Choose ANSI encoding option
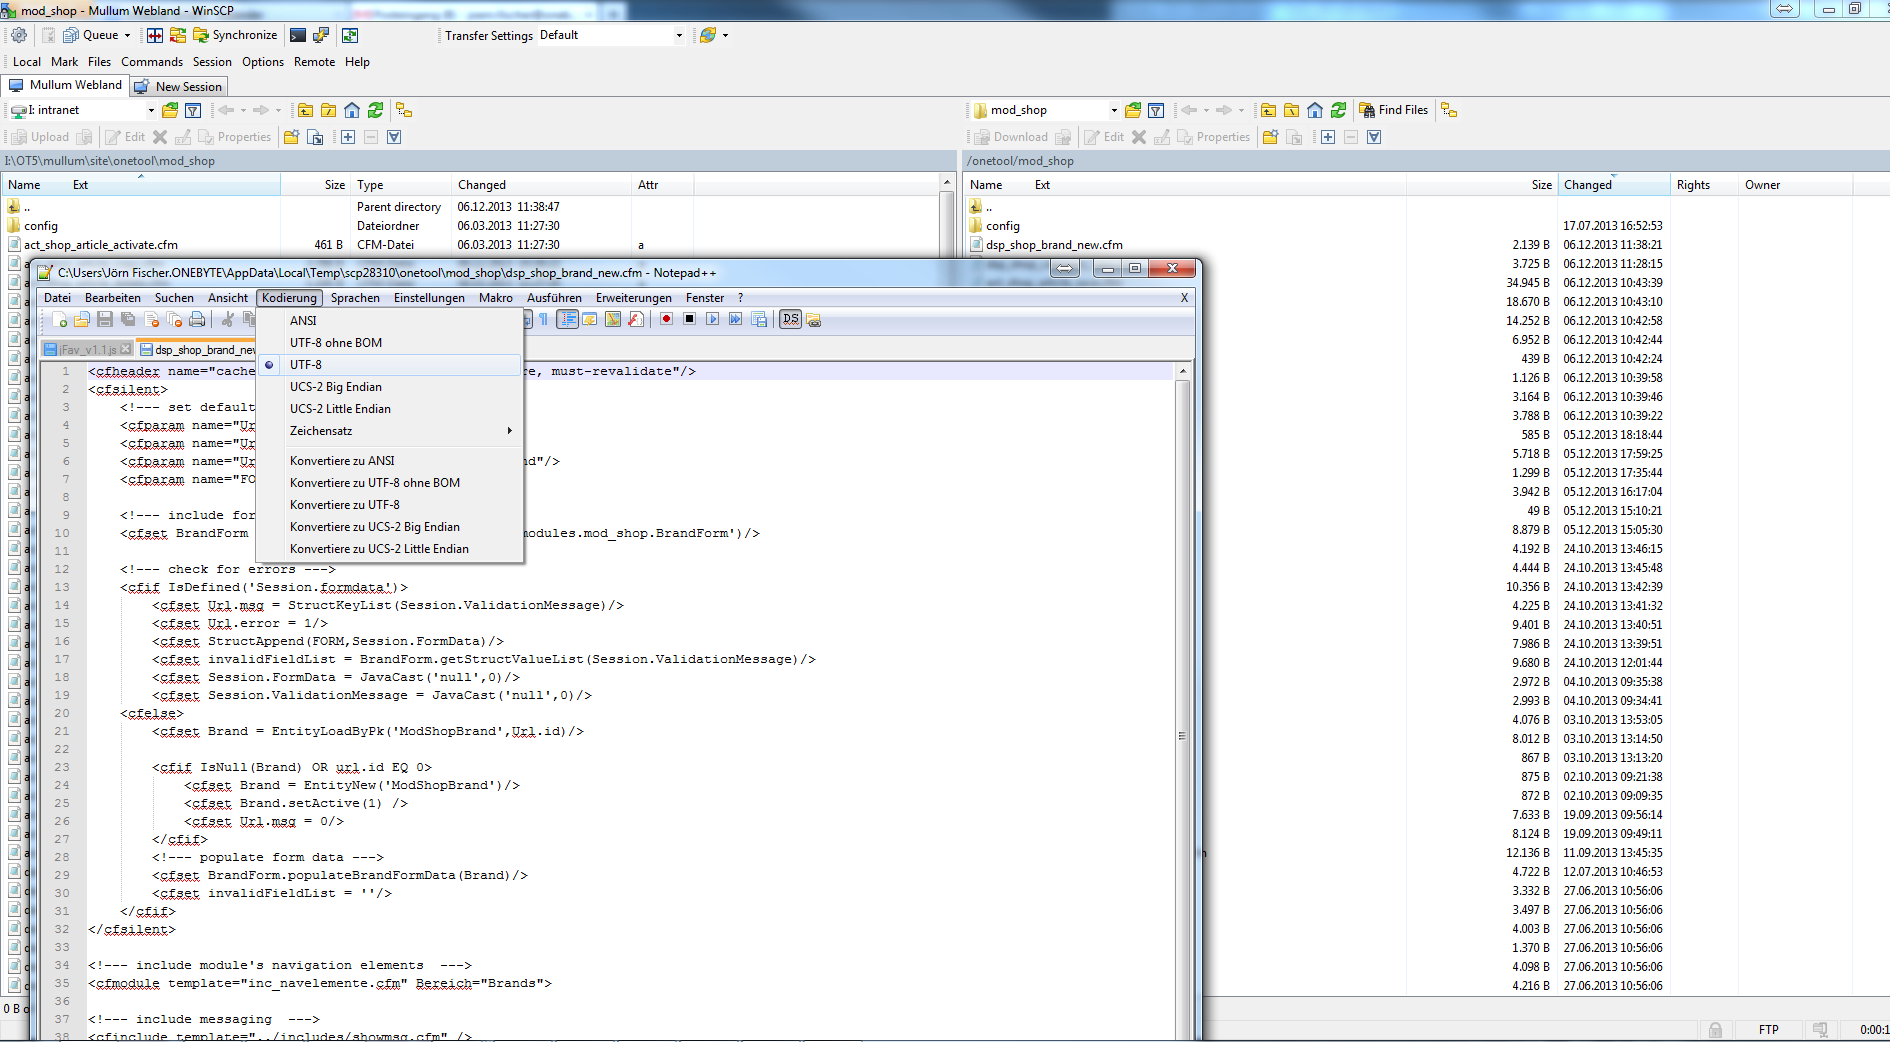Image resolution: width=1890 pixels, height=1042 pixels. coord(303,321)
